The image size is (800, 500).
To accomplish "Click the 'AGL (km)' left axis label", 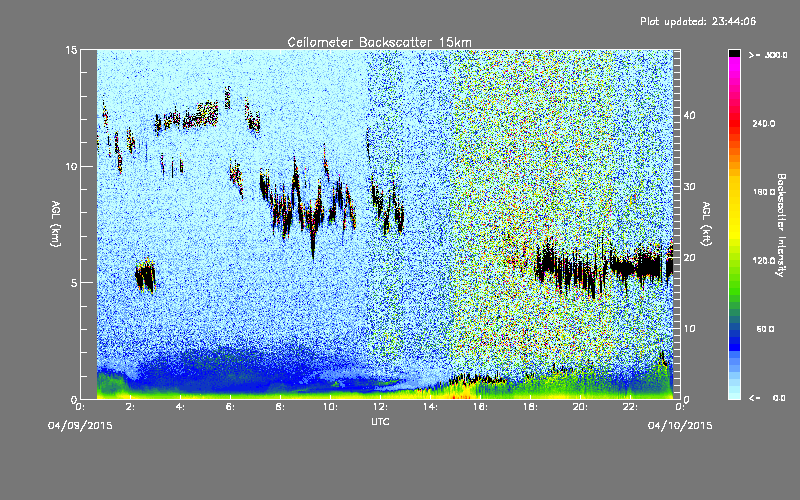I will click(56, 224).
